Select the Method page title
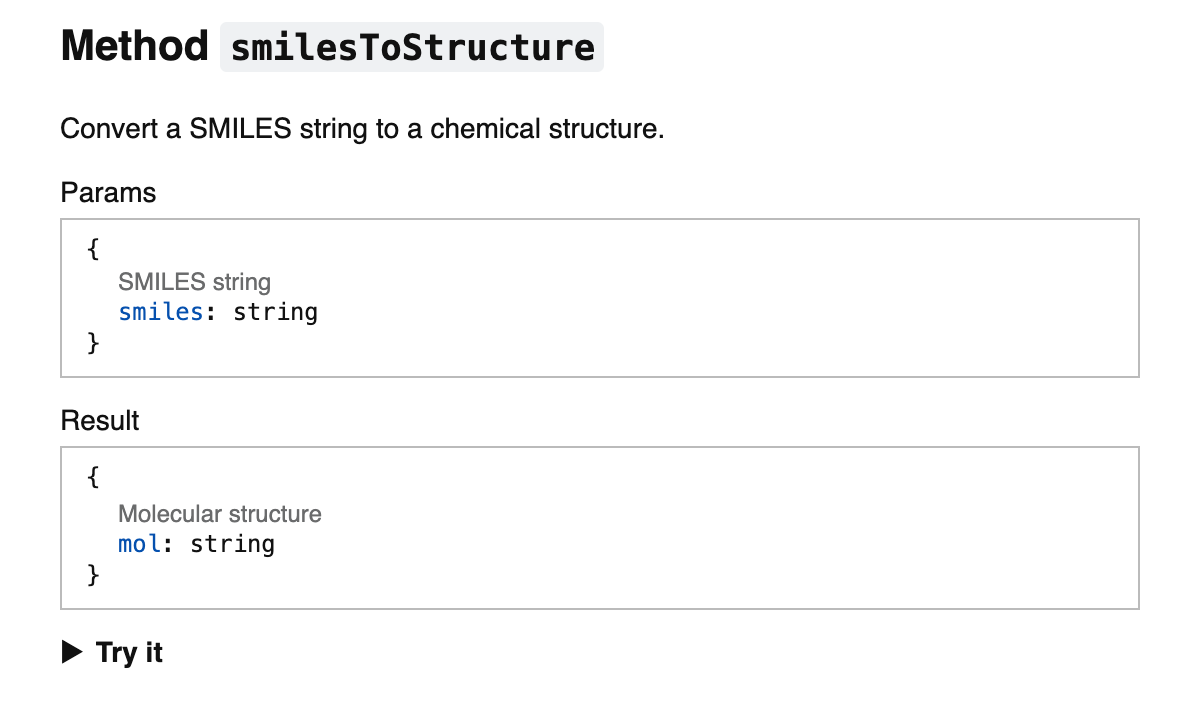The height and width of the screenshot is (720, 1200). pos(133,45)
